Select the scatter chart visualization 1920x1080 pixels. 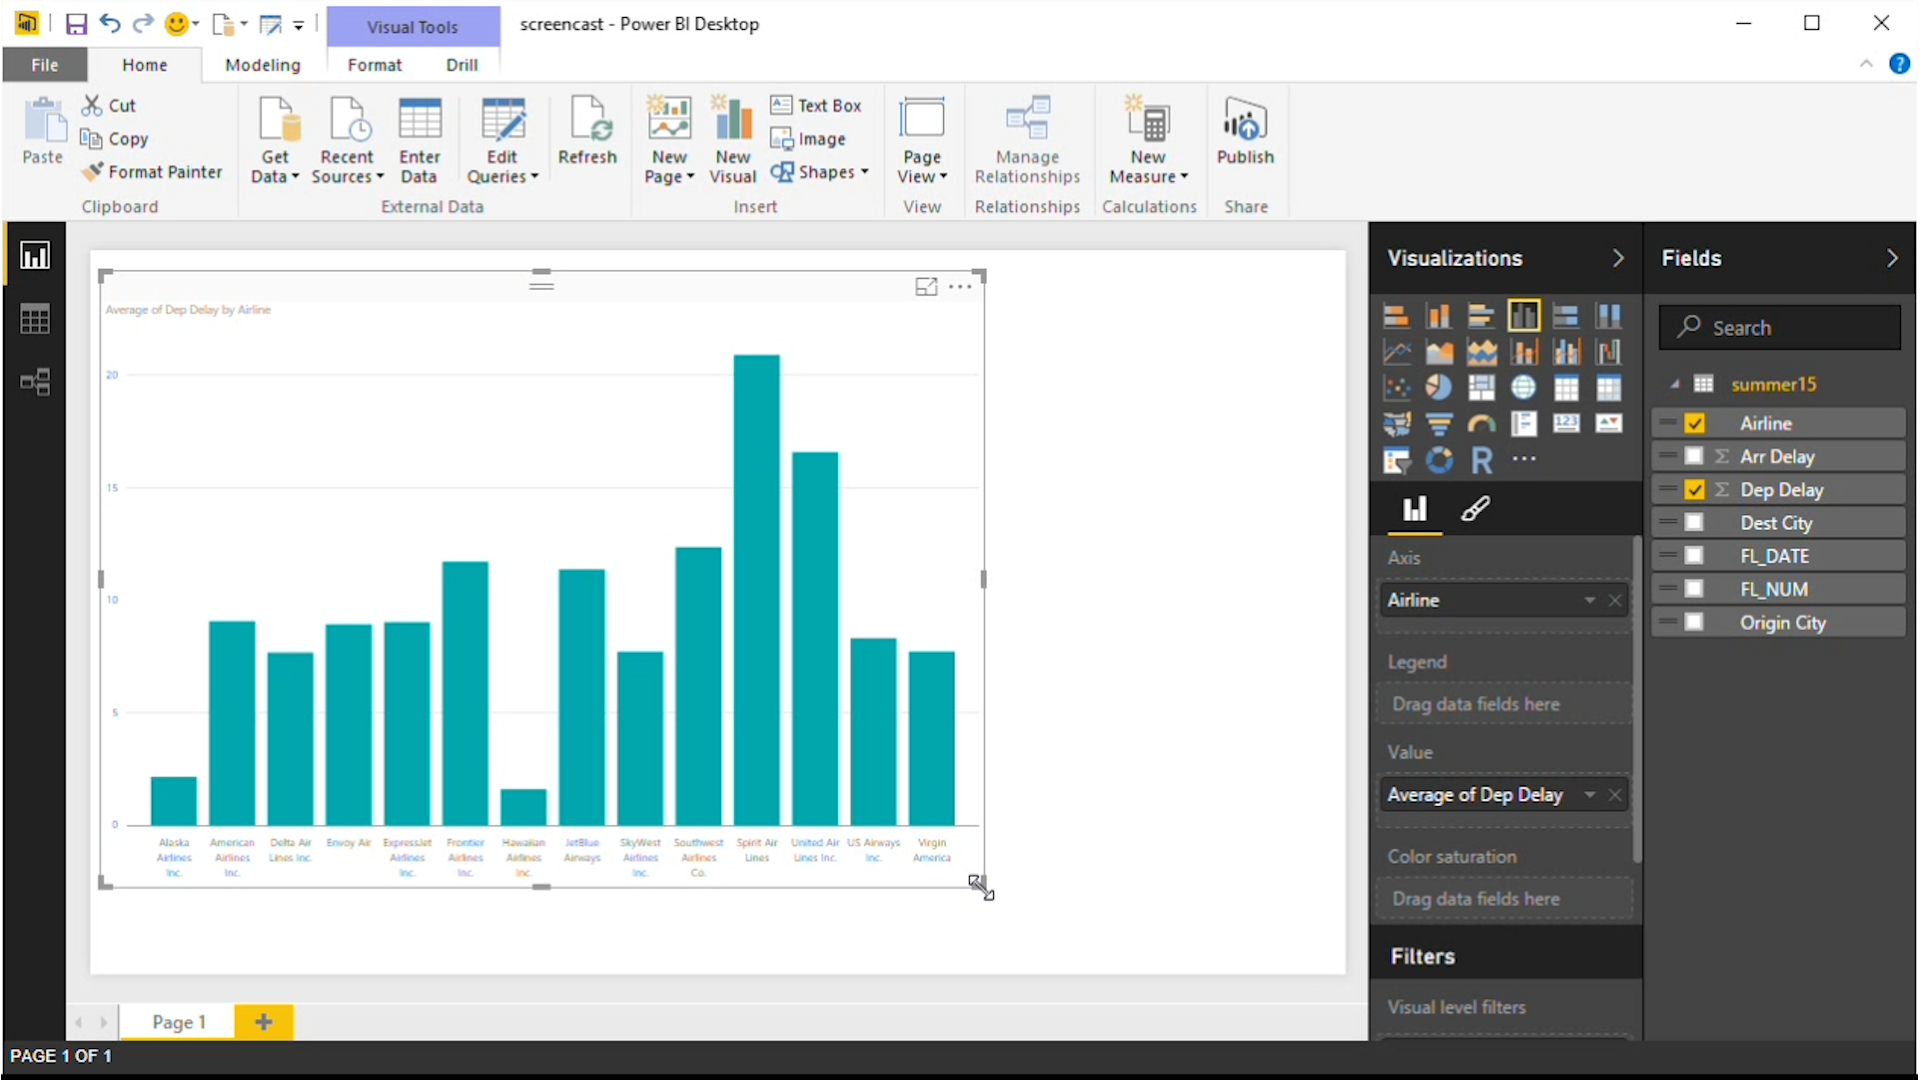[1396, 388]
